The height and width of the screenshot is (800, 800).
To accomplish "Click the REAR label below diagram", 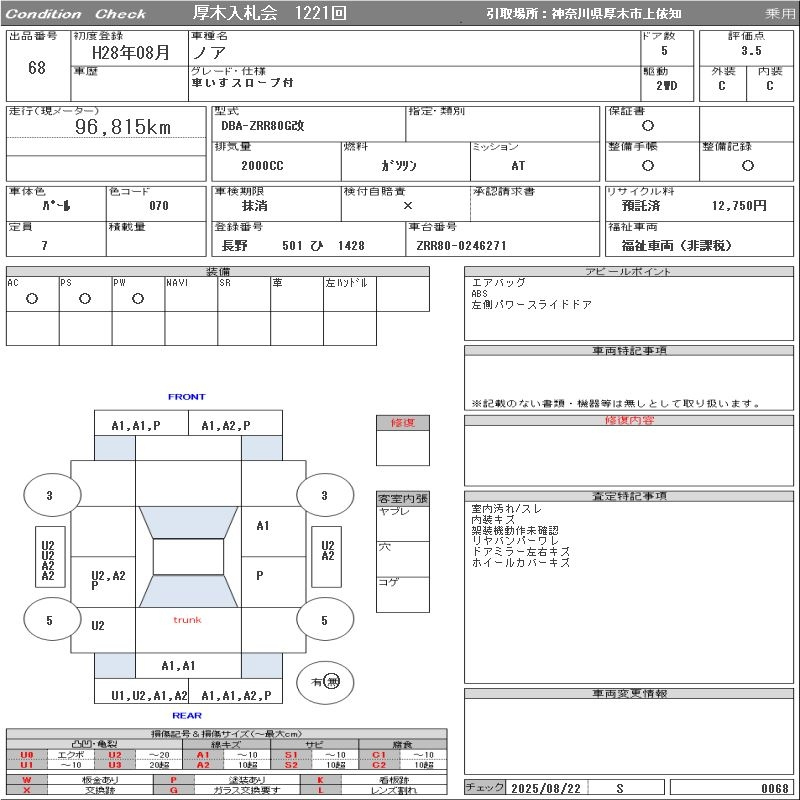I will click(187, 715).
